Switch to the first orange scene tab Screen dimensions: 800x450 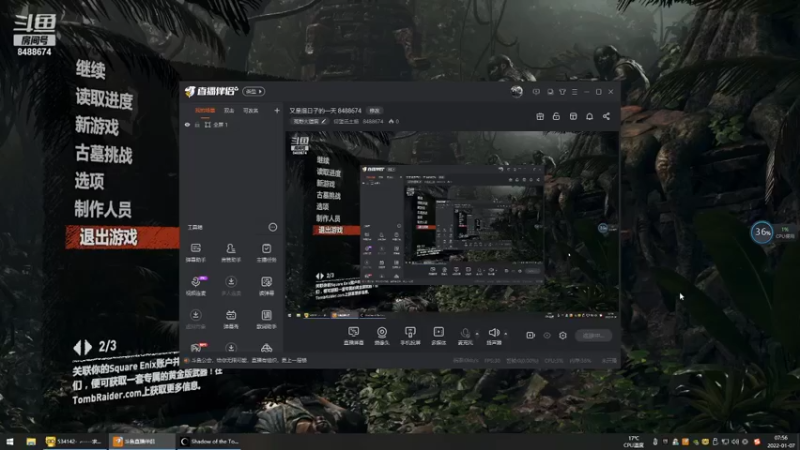click(x=205, y=111)
